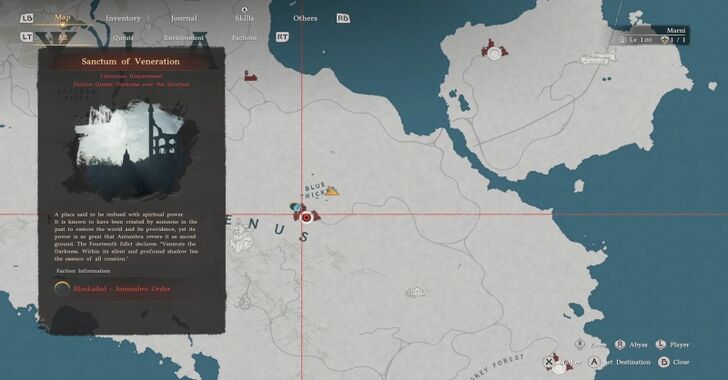This screenshot has width=728, height=380.
Task: Click the X button prompt icon
Action: click(x=549, y=361)
